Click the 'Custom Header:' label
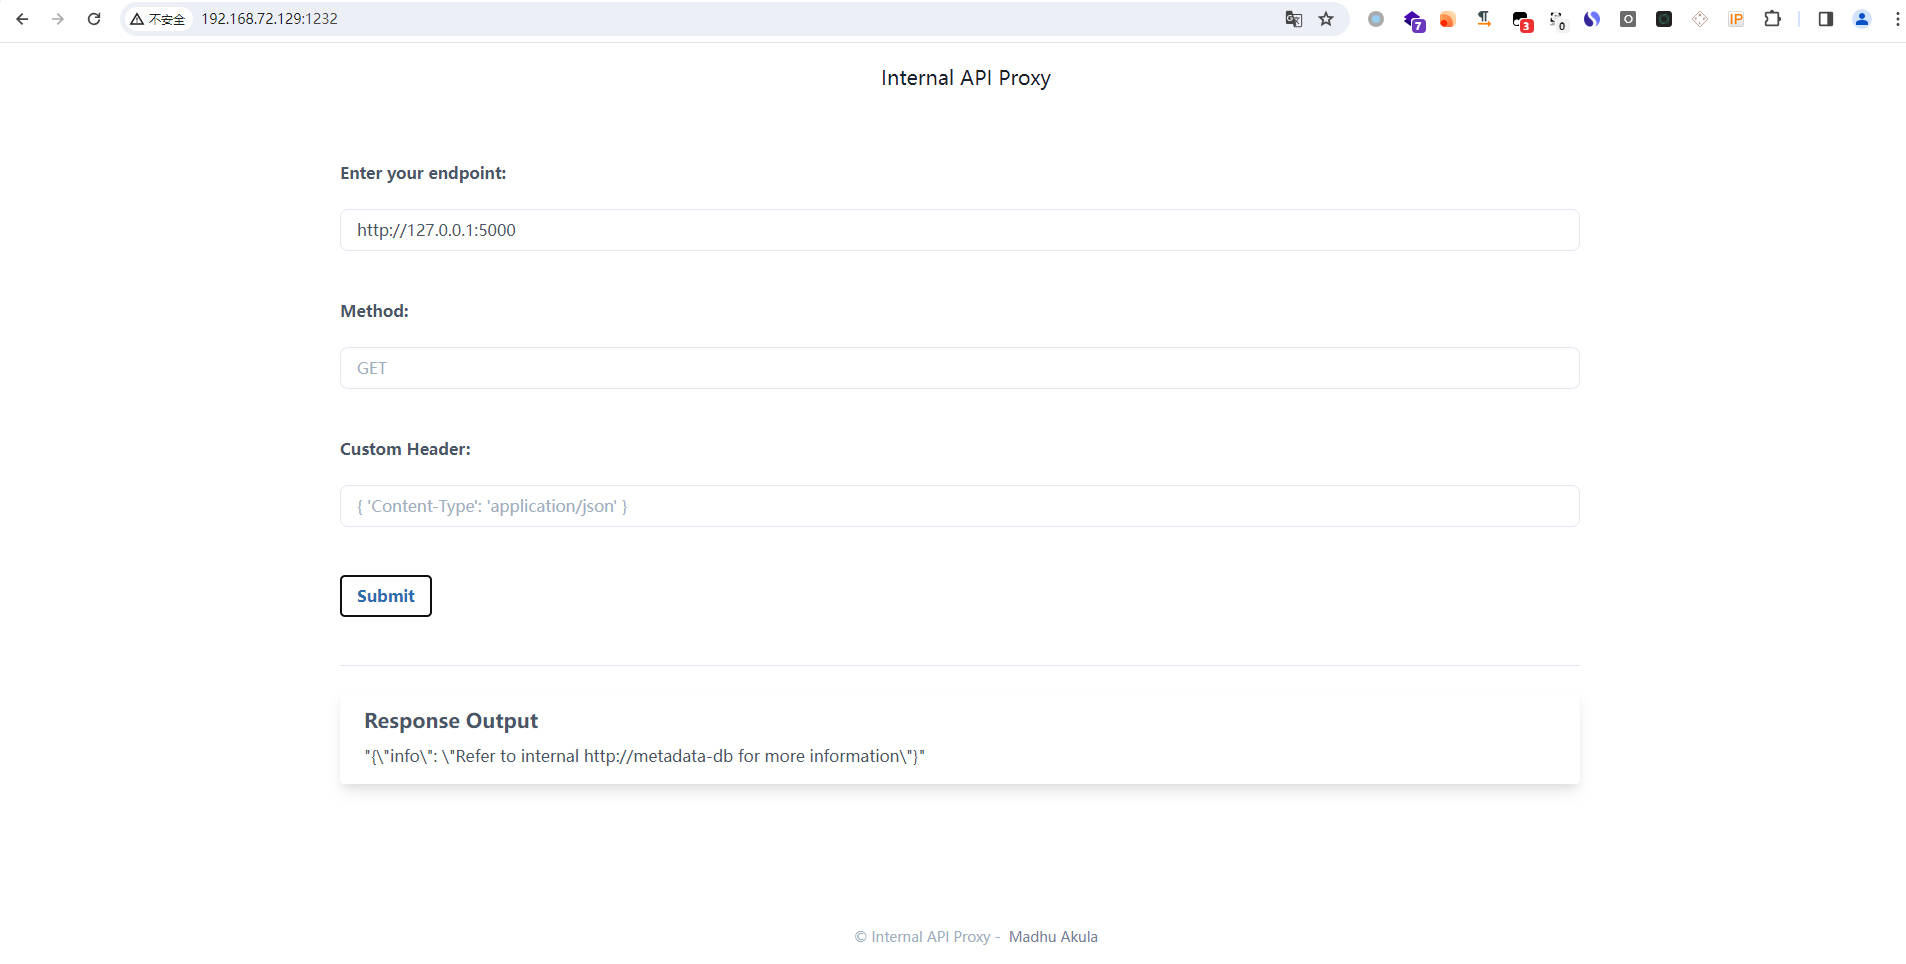 tap(405, 449)
